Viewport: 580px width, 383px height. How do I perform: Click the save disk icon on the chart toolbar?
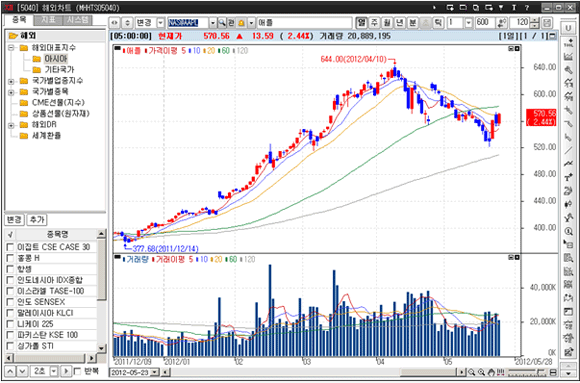point(547,23)
